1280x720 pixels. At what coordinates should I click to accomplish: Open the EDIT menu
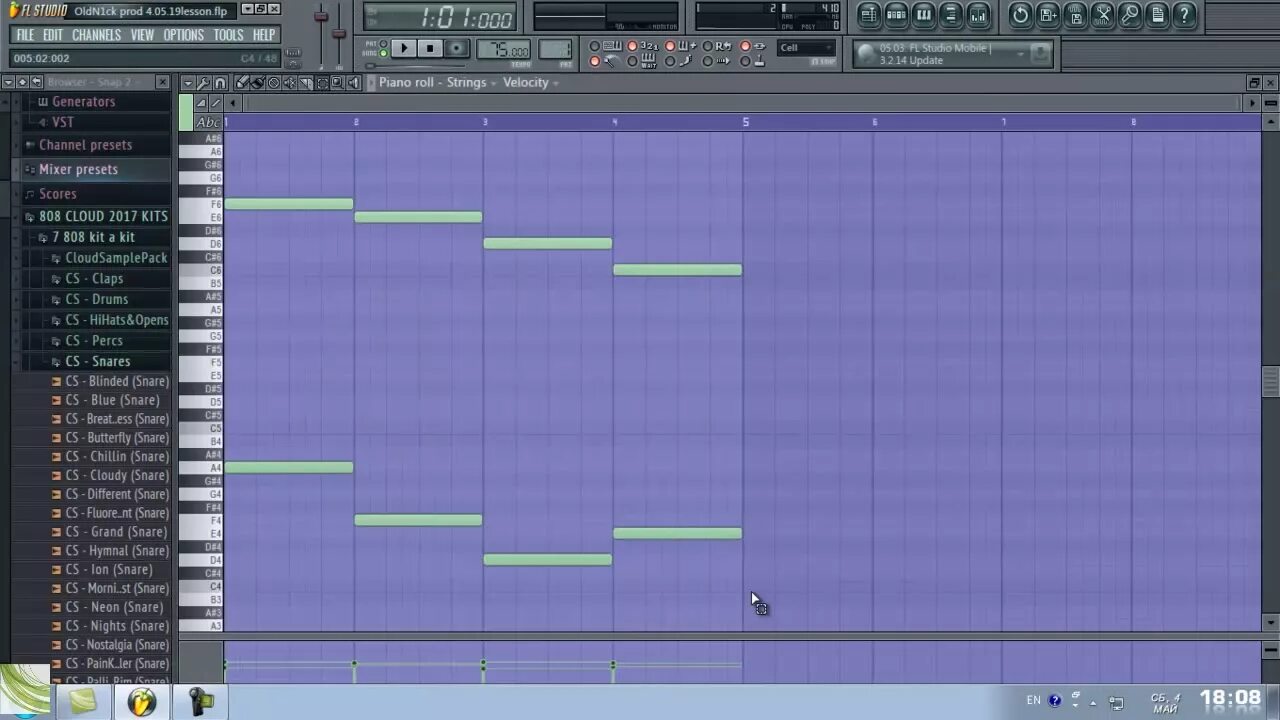tap(53, 35)
